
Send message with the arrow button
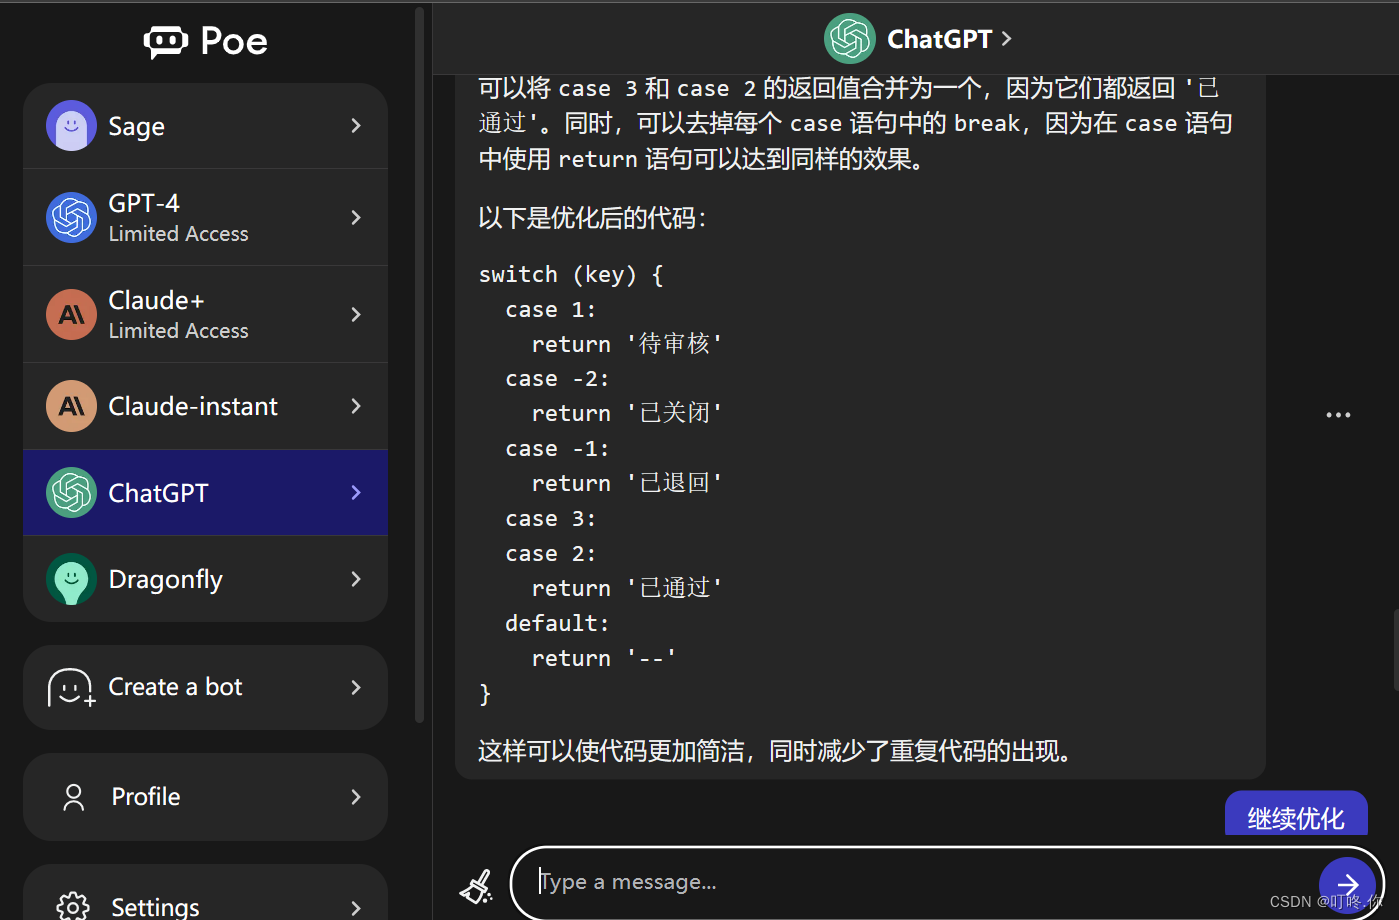(x=1347, y=884)
